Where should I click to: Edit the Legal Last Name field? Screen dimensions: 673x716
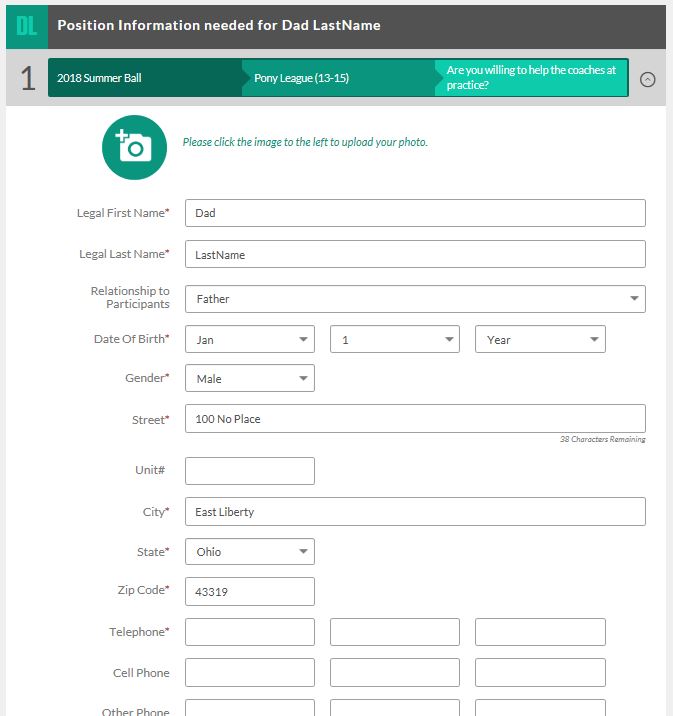[x=415, y=254]
